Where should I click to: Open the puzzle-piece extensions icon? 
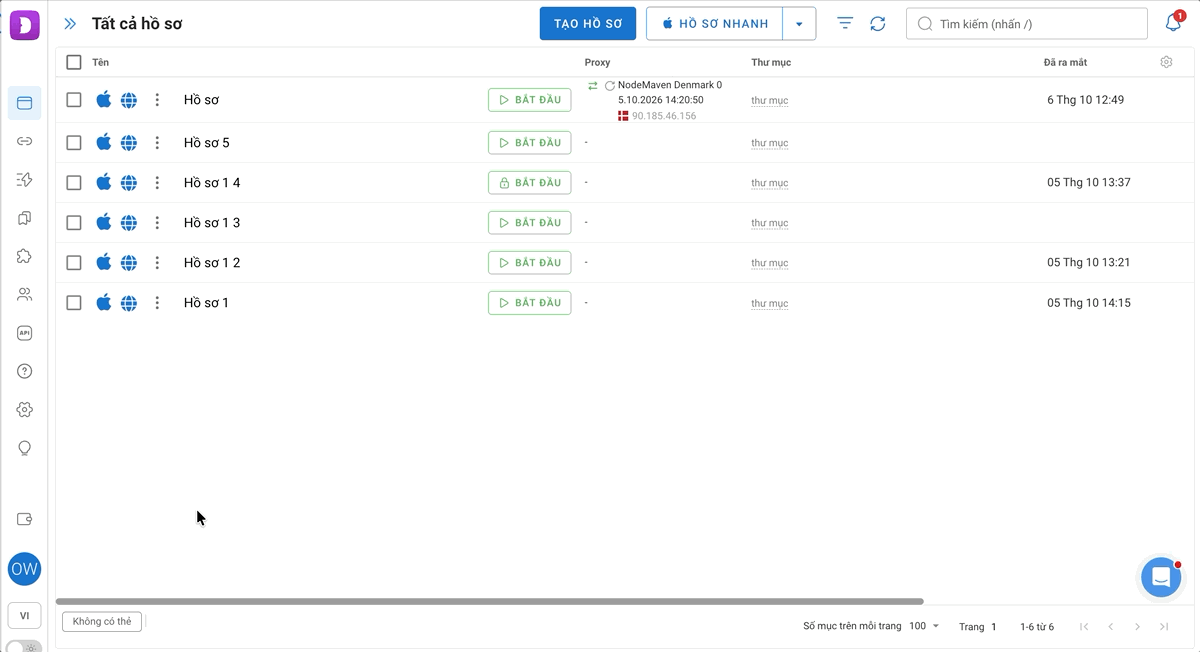[25, 256]
